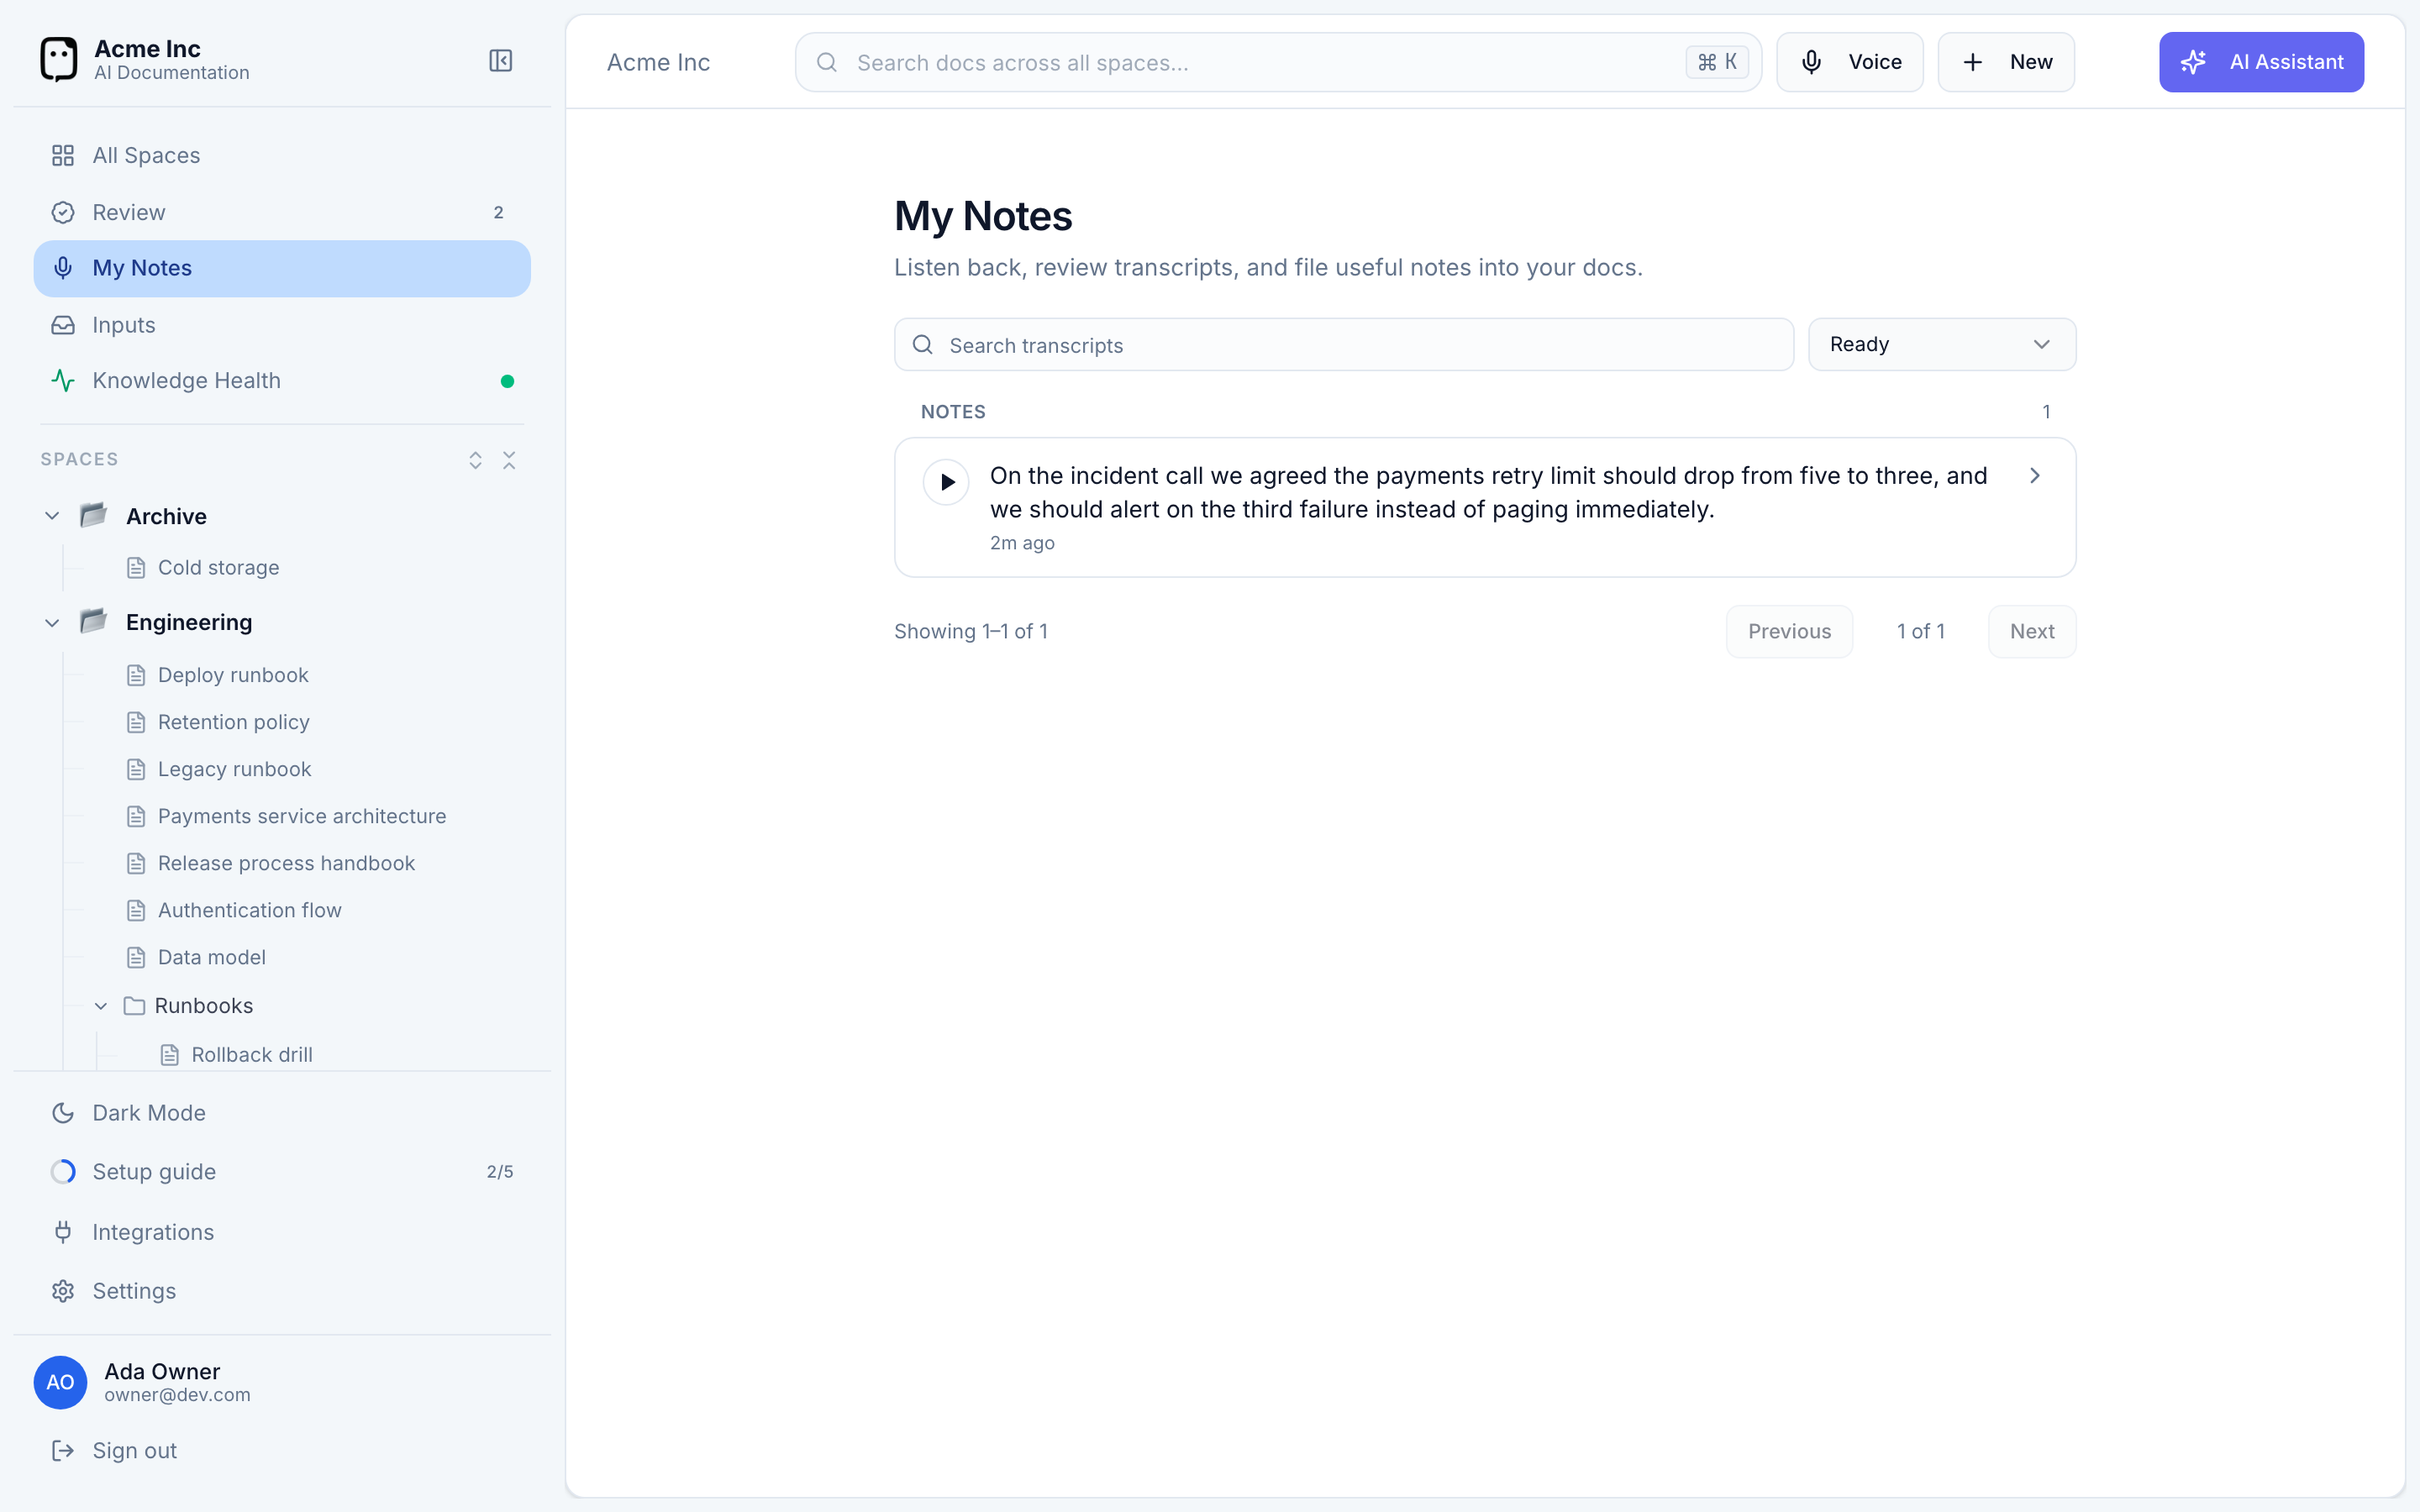The width and height of the screenshot is (2420, 1512).
Task: Click the Next page button
Action: (2032, 631)
